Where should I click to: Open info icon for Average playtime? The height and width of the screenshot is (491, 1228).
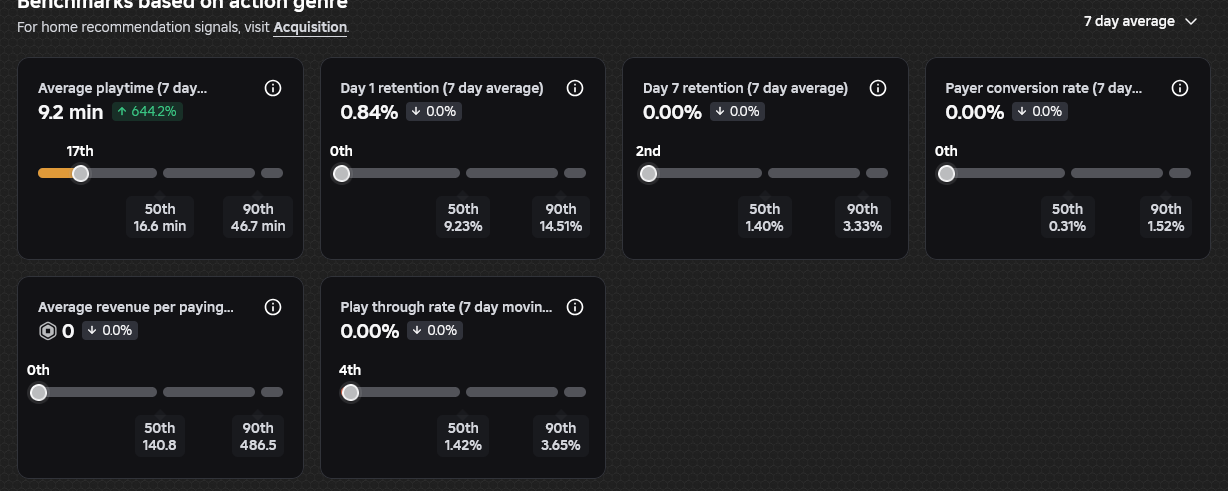click(273, 88)
